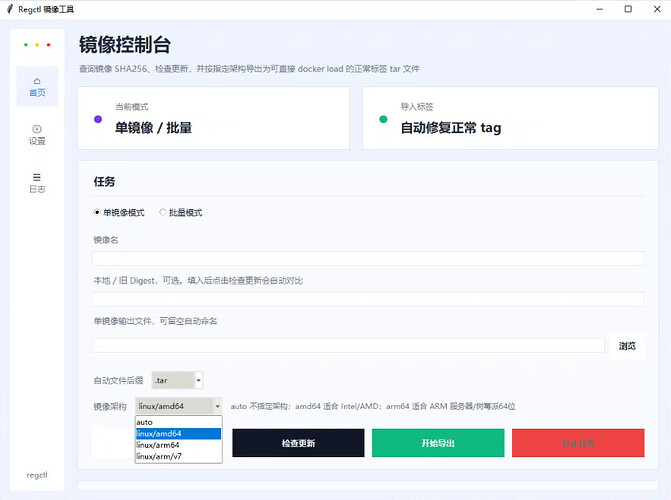Viewport: 671px width, 500px height.
Task: Click the 浏览 browse button
Action: [627, 346]
